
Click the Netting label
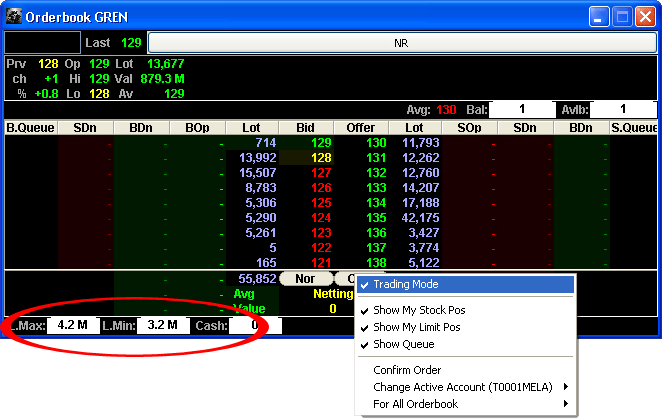(333, 294)
